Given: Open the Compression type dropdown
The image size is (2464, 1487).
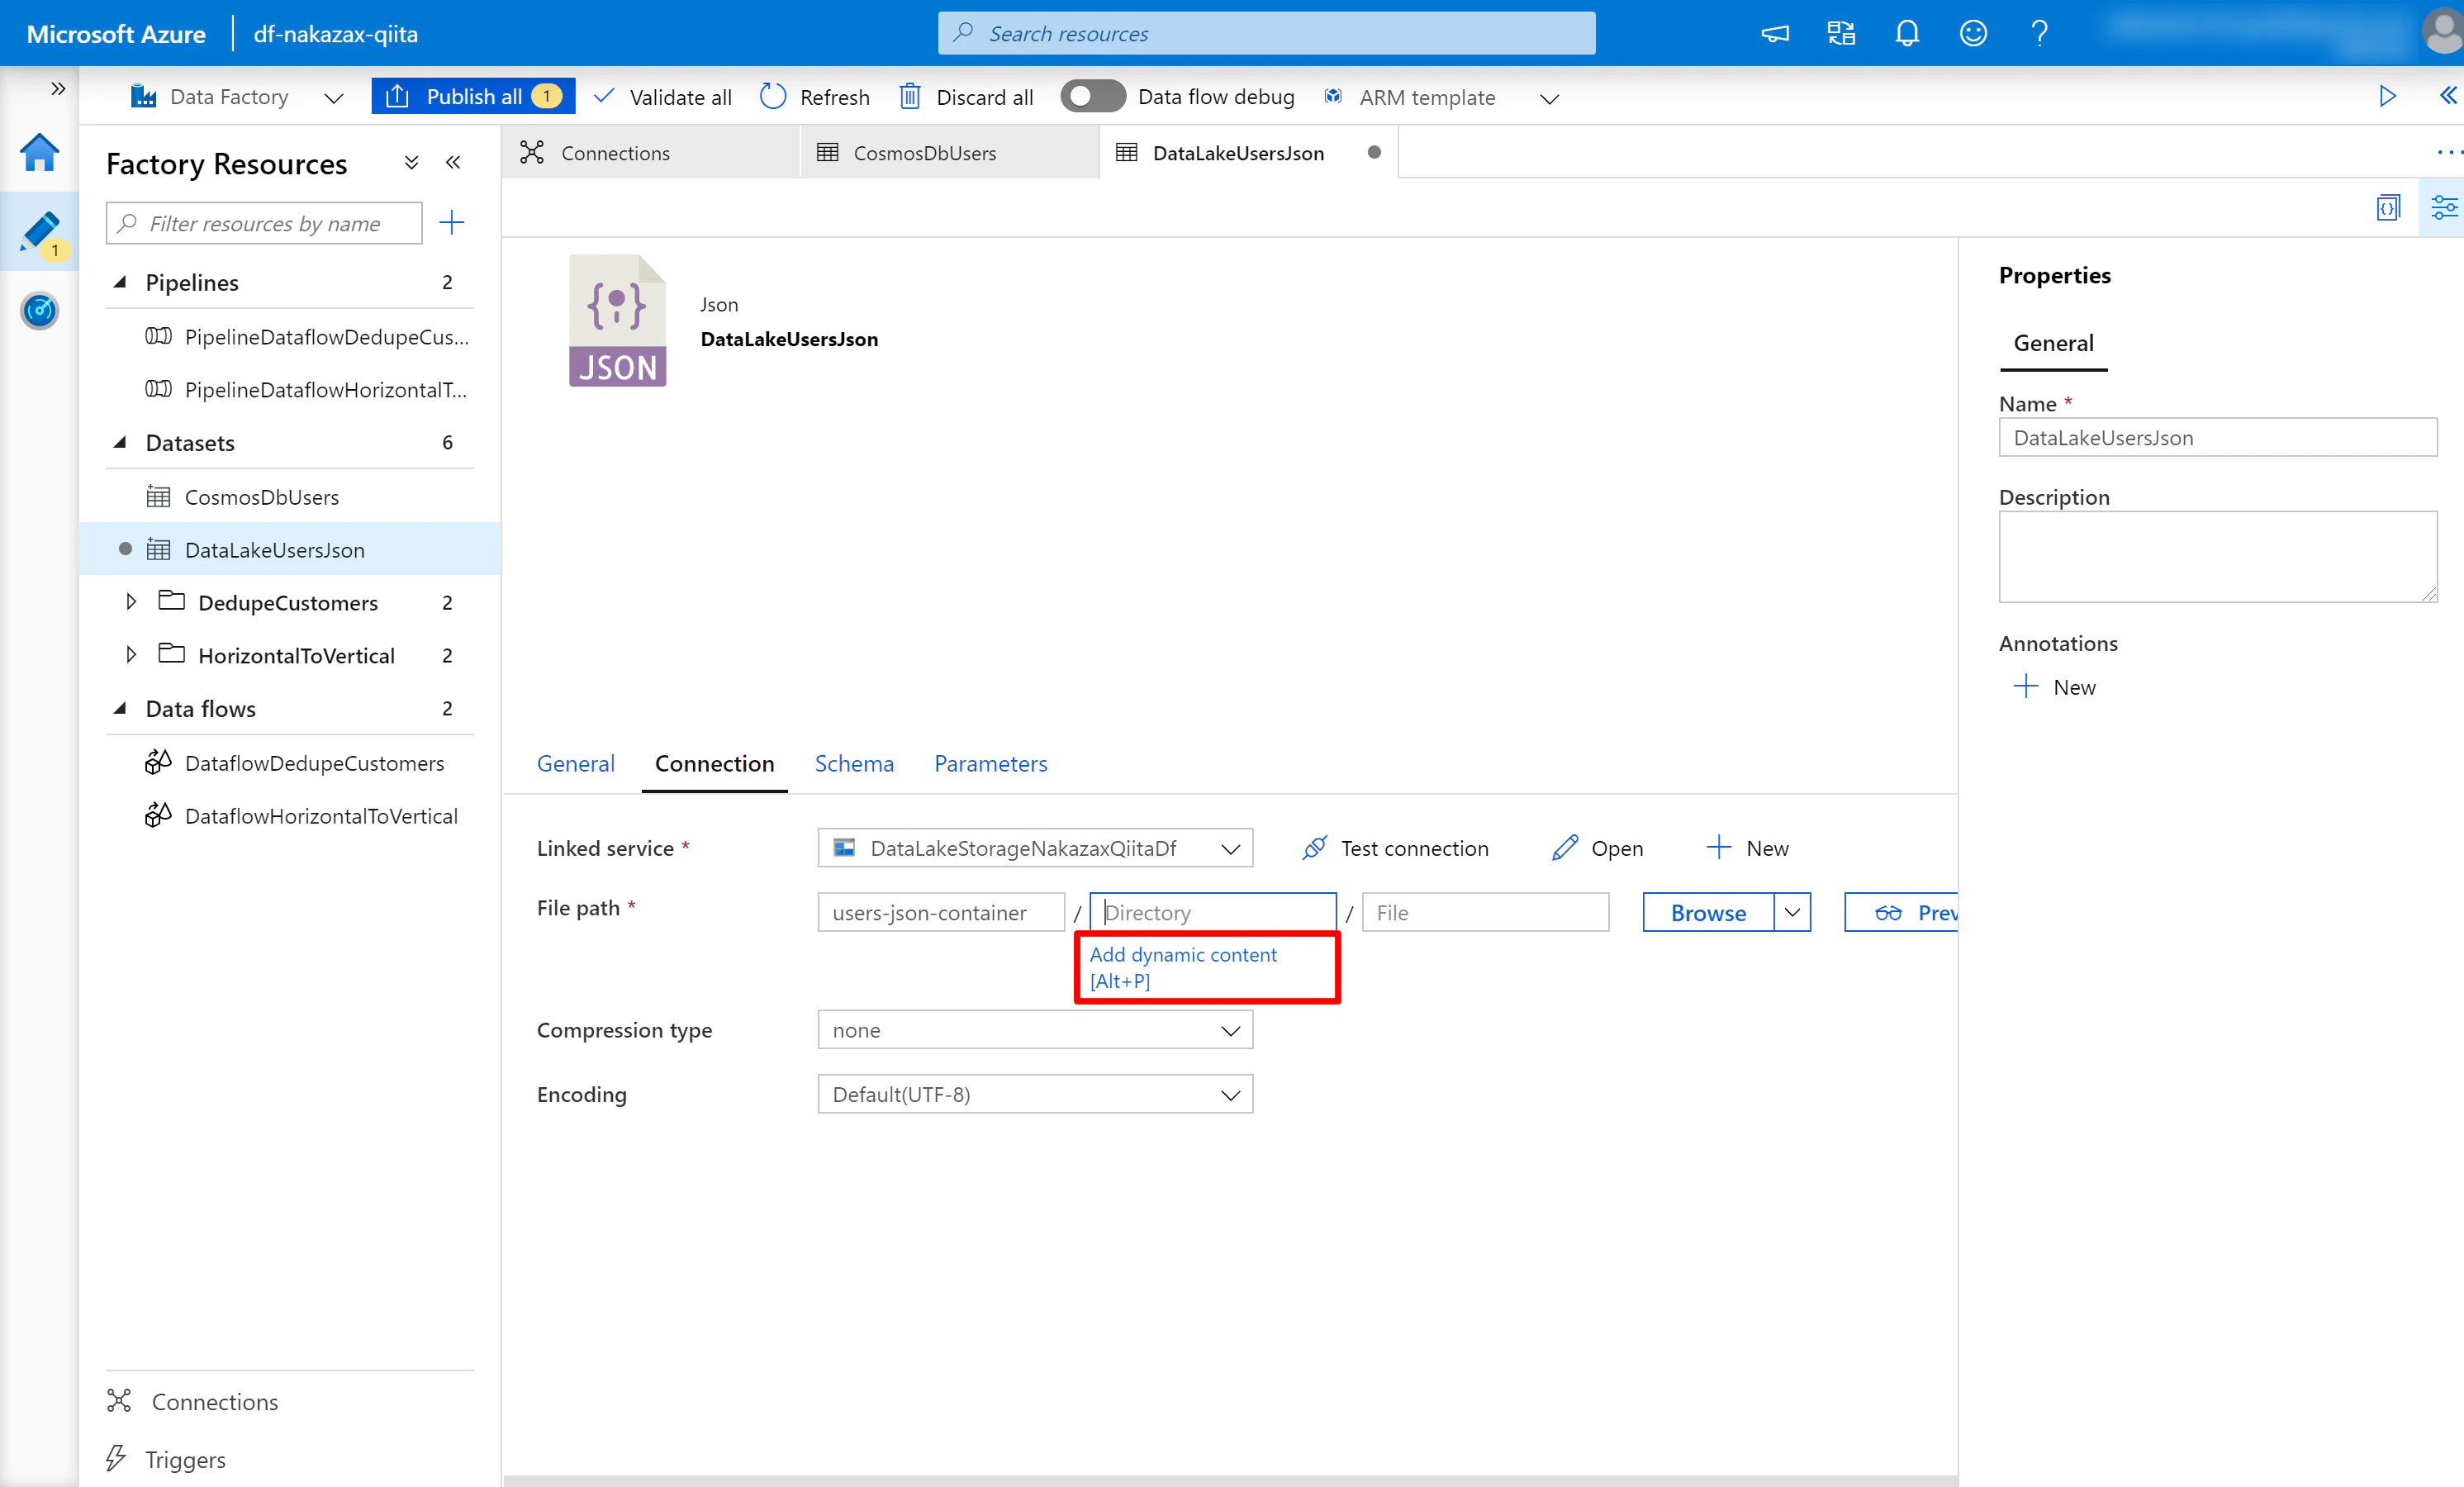Looking at the screenshot, I should 1035,1030.
